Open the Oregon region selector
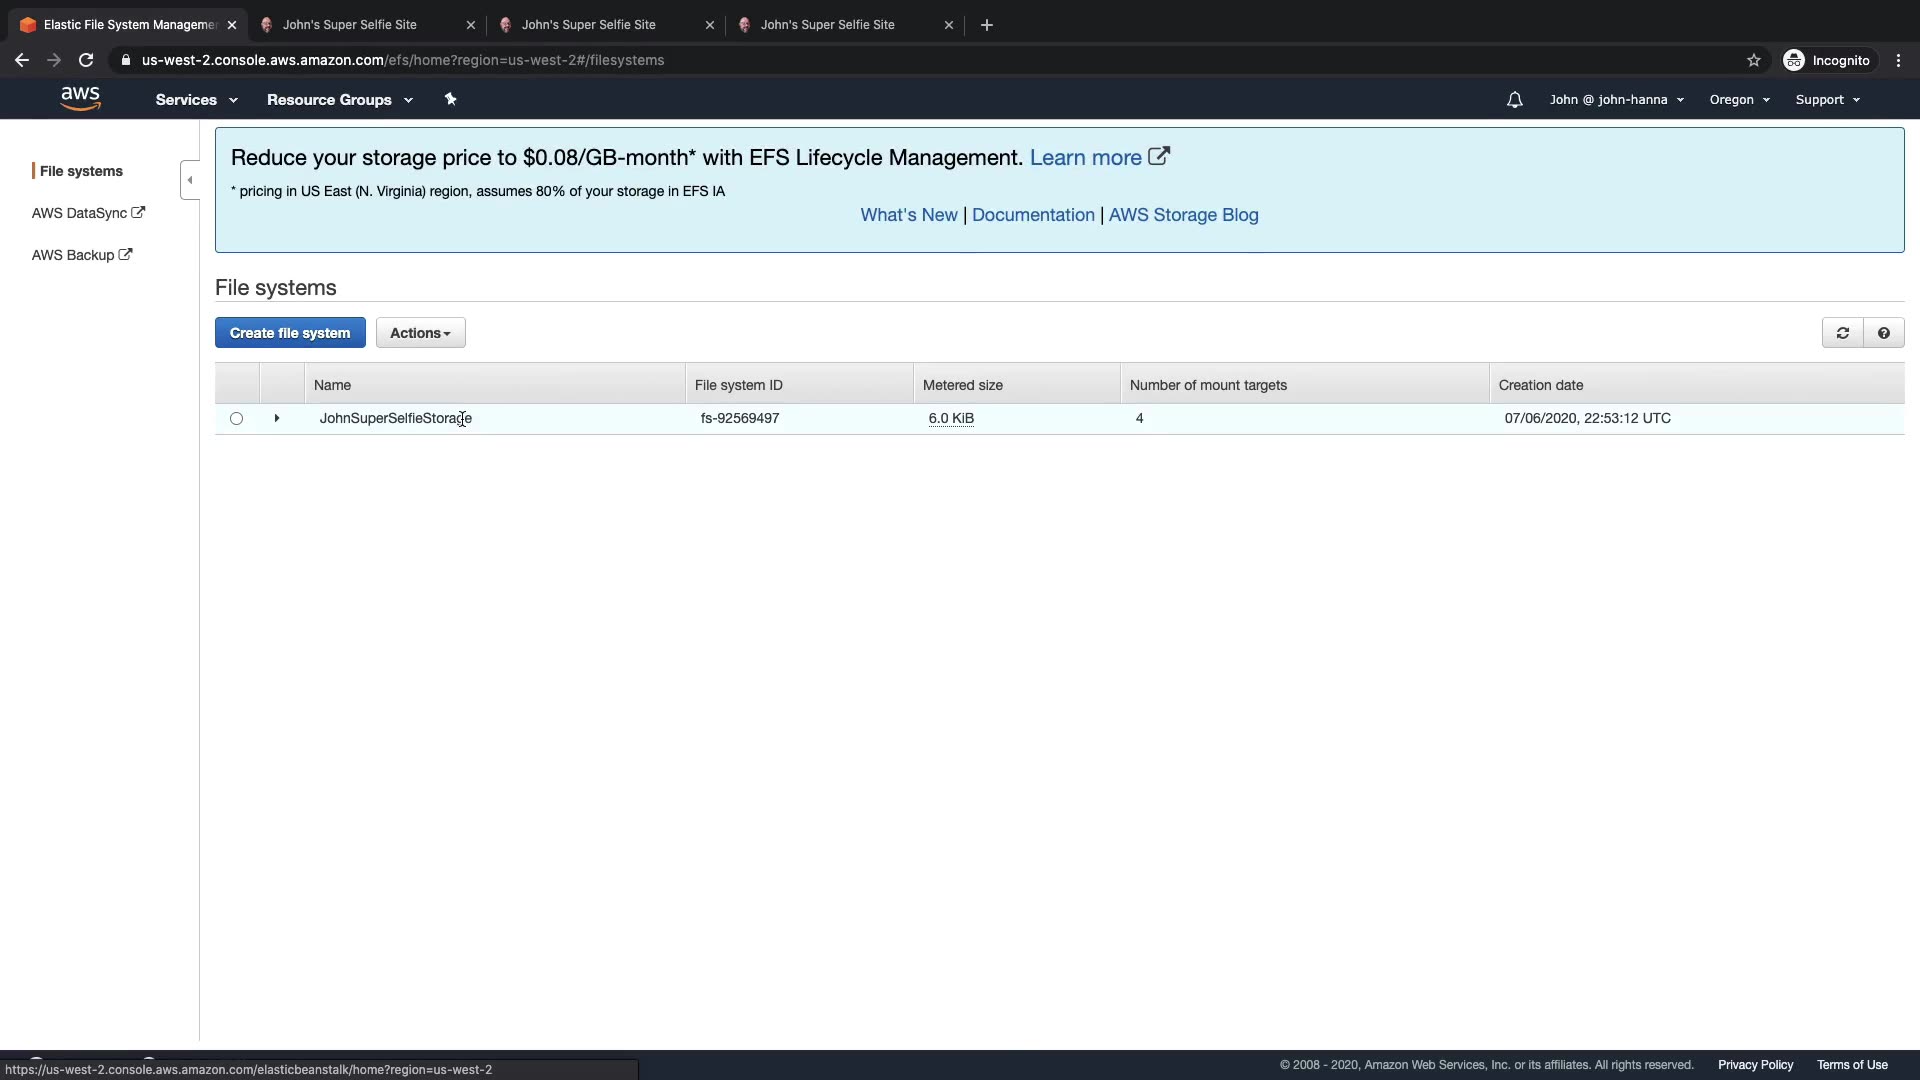 click(1739, 100)
